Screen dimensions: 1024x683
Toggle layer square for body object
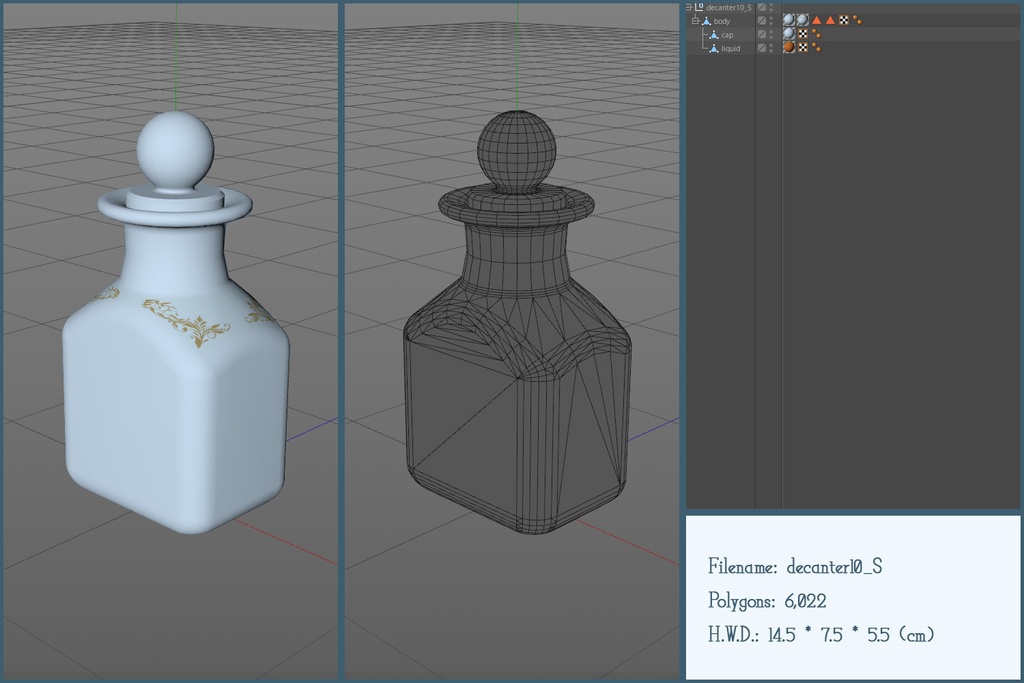point(762,21)
